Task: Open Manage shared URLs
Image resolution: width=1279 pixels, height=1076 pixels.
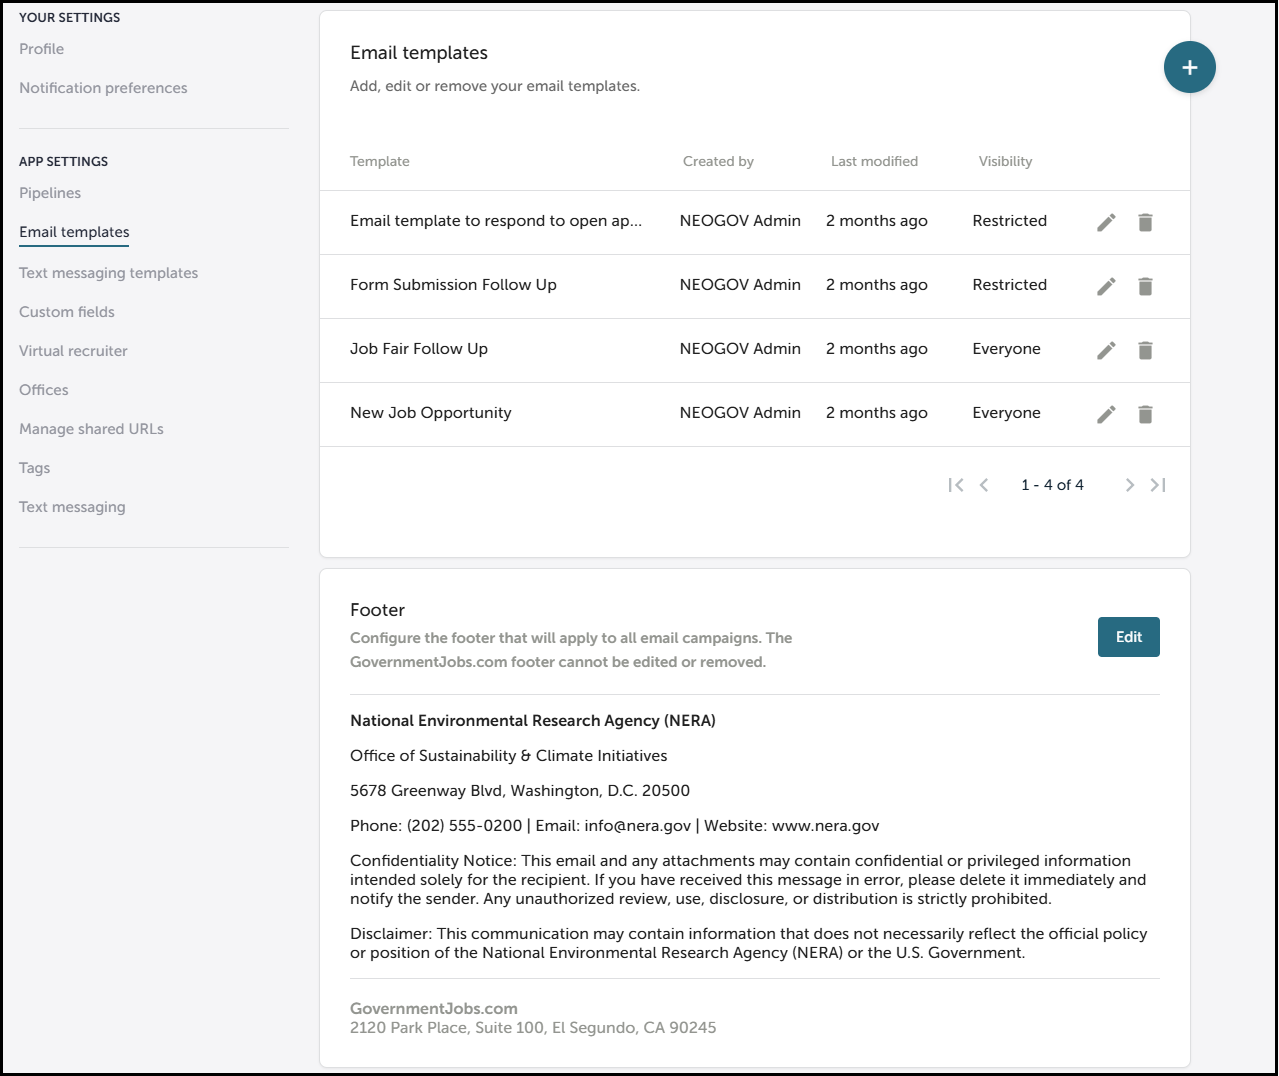Action: [91, 429]
